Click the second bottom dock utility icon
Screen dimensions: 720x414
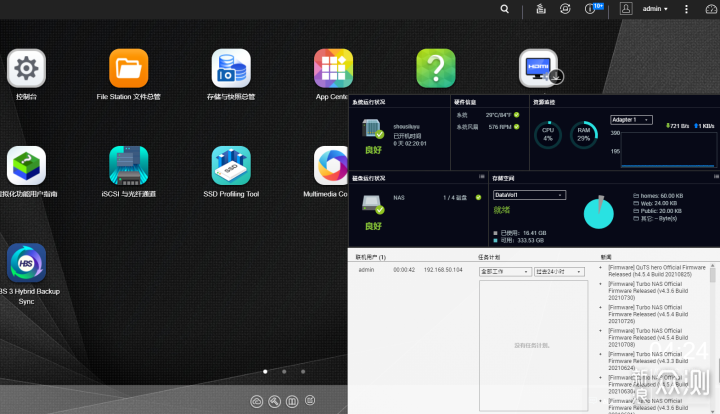click(275, 402)
